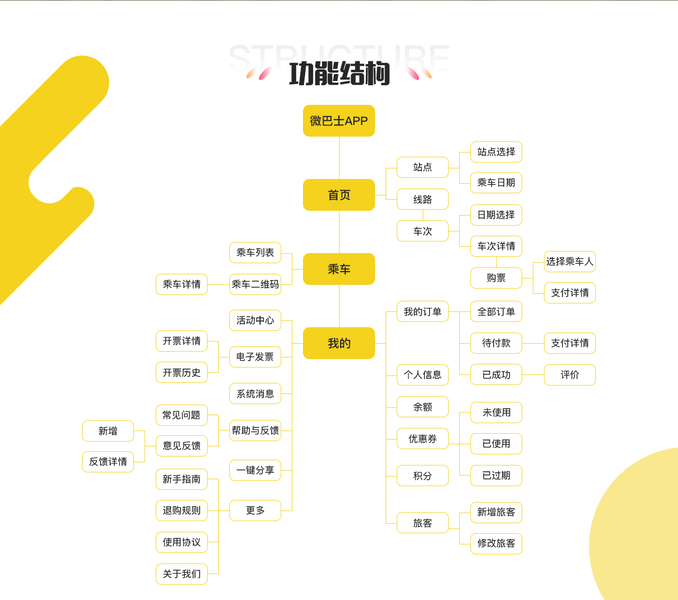This screenshot has width=678, height=600.
Task: Click the 乘车二维码 node
Action: click(x=255, y=284)
